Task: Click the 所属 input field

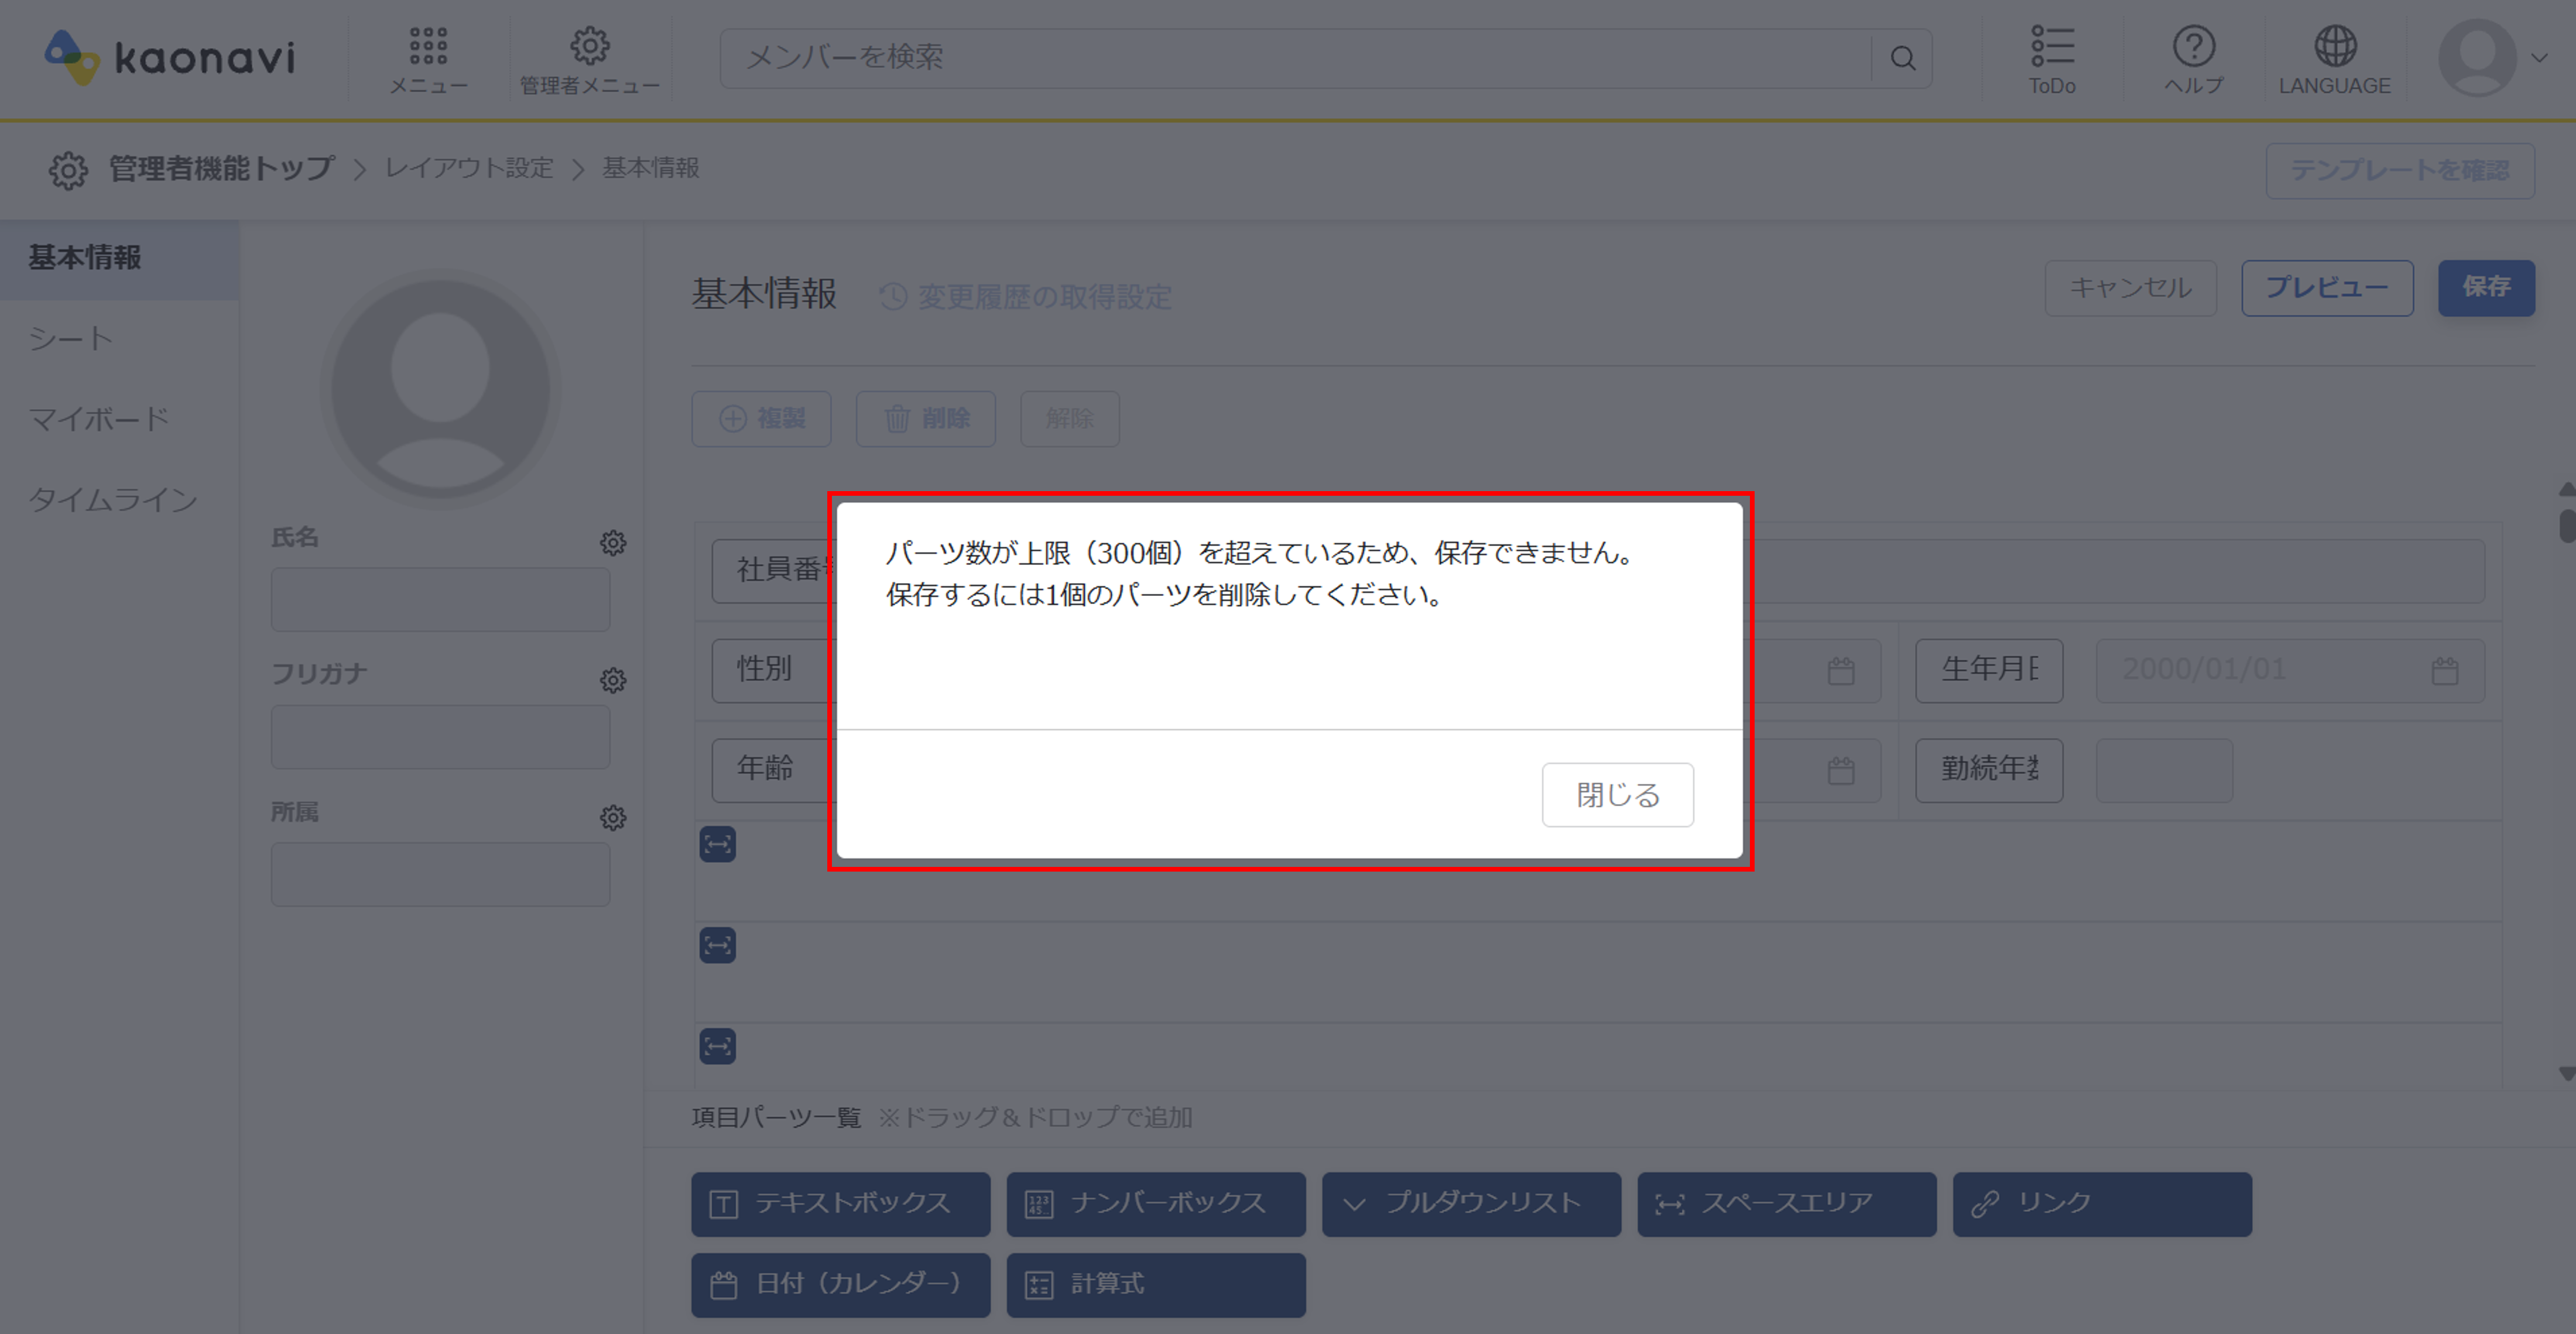Action: coord(440,874)
